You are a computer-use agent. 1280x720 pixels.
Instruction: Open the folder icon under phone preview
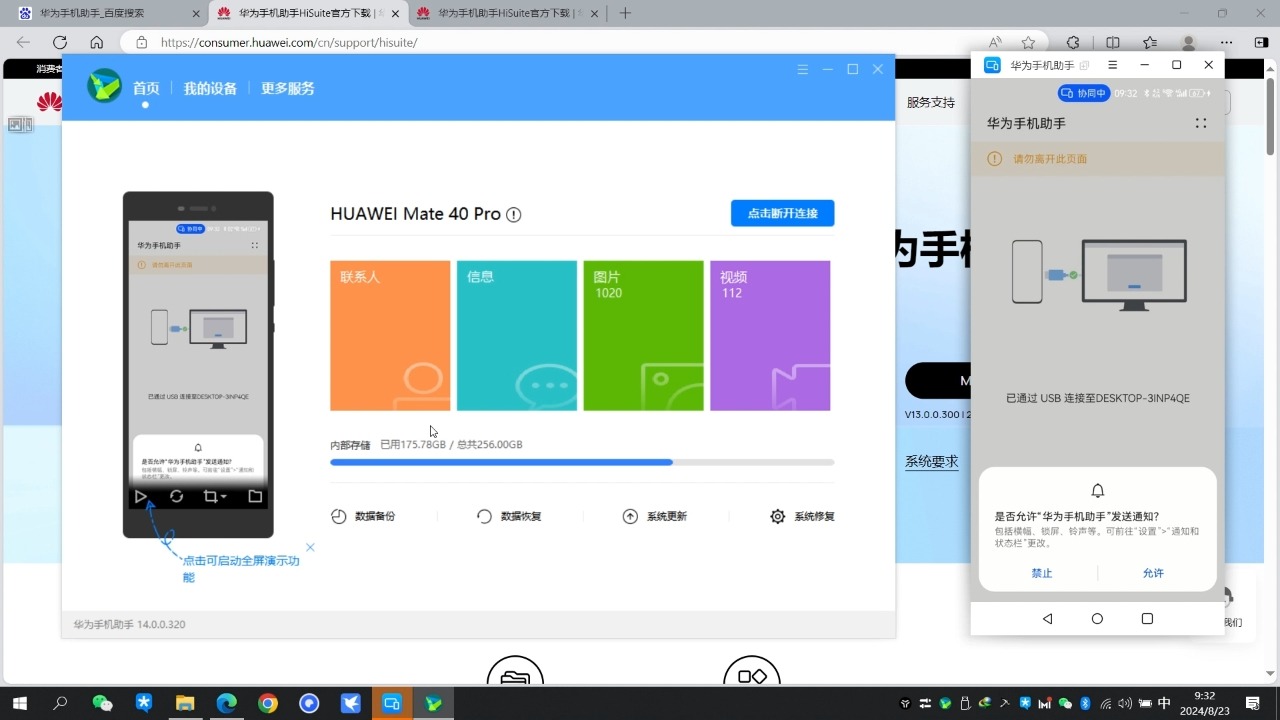tap(255, 496)
